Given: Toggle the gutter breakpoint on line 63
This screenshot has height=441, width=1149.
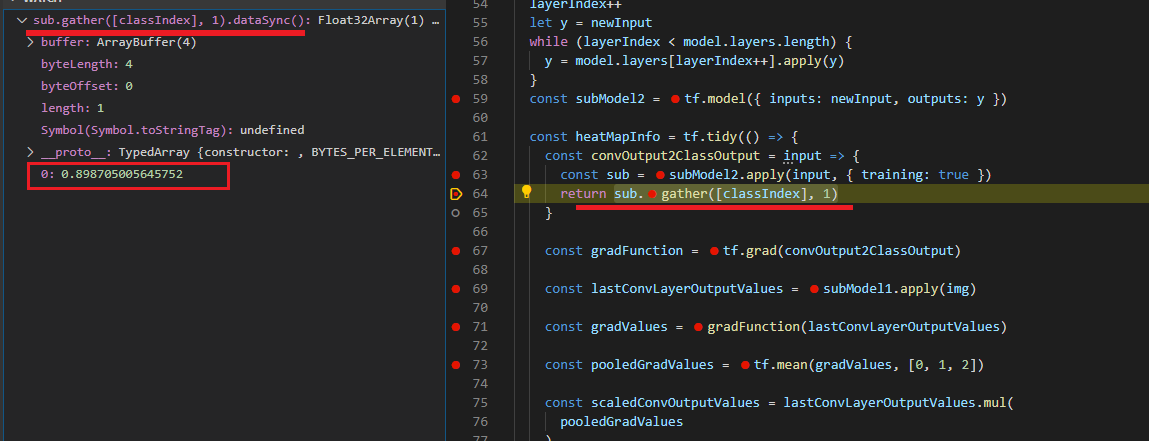Looking at the screenshot, I should (x=456, y=174).
